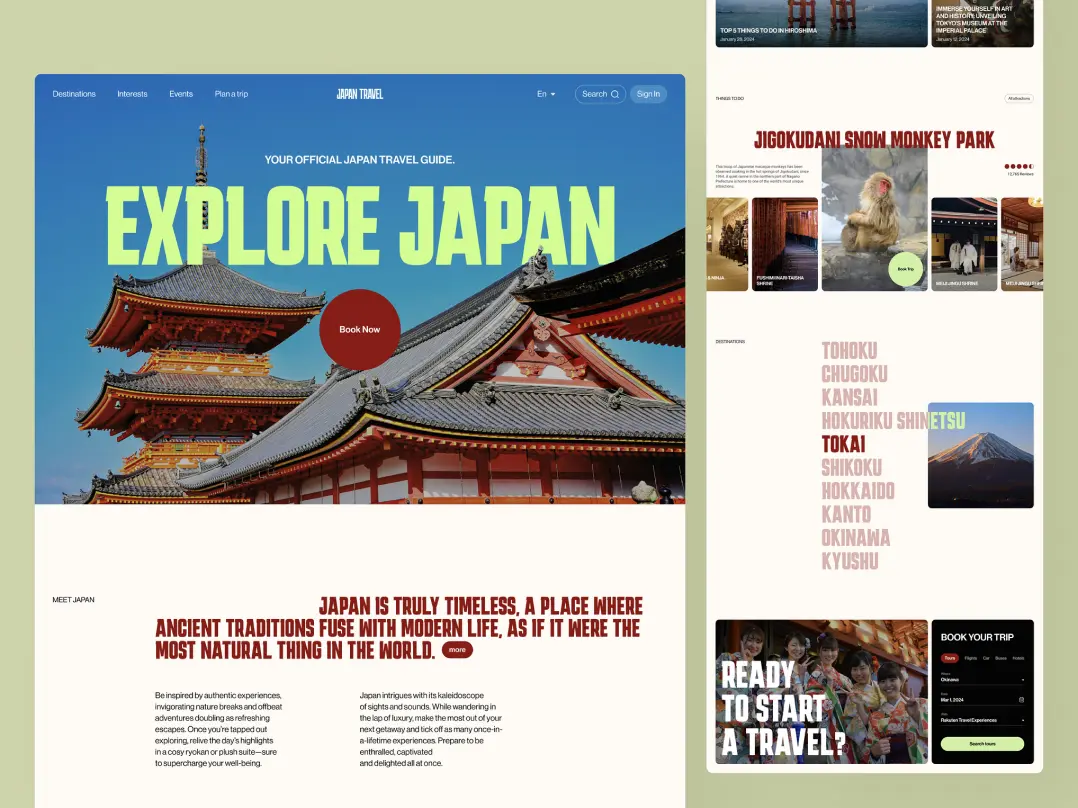Click the calendar icon in date field
This screenshot has height=808, width=1078.
click(x=1021, y=699)
